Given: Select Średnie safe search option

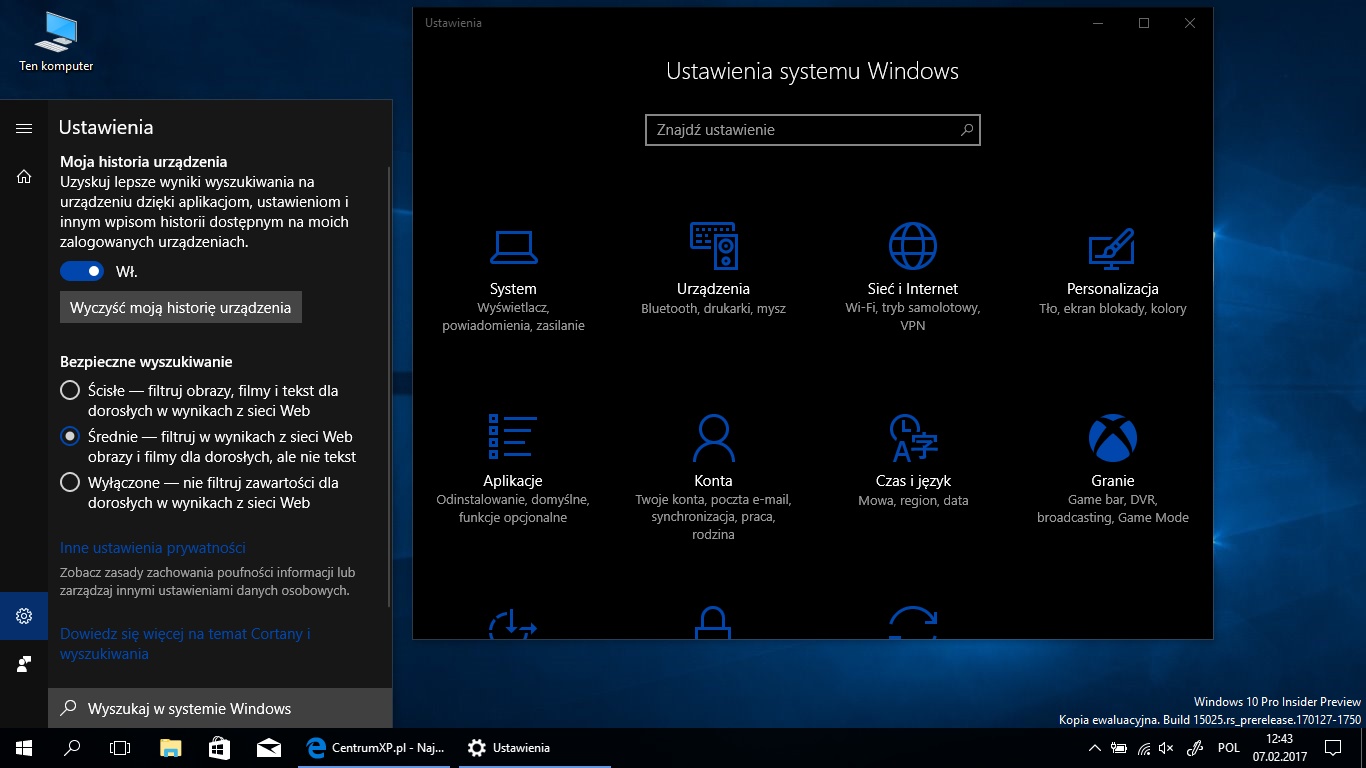Looking at the screenshot, I should tap(70, 436).
